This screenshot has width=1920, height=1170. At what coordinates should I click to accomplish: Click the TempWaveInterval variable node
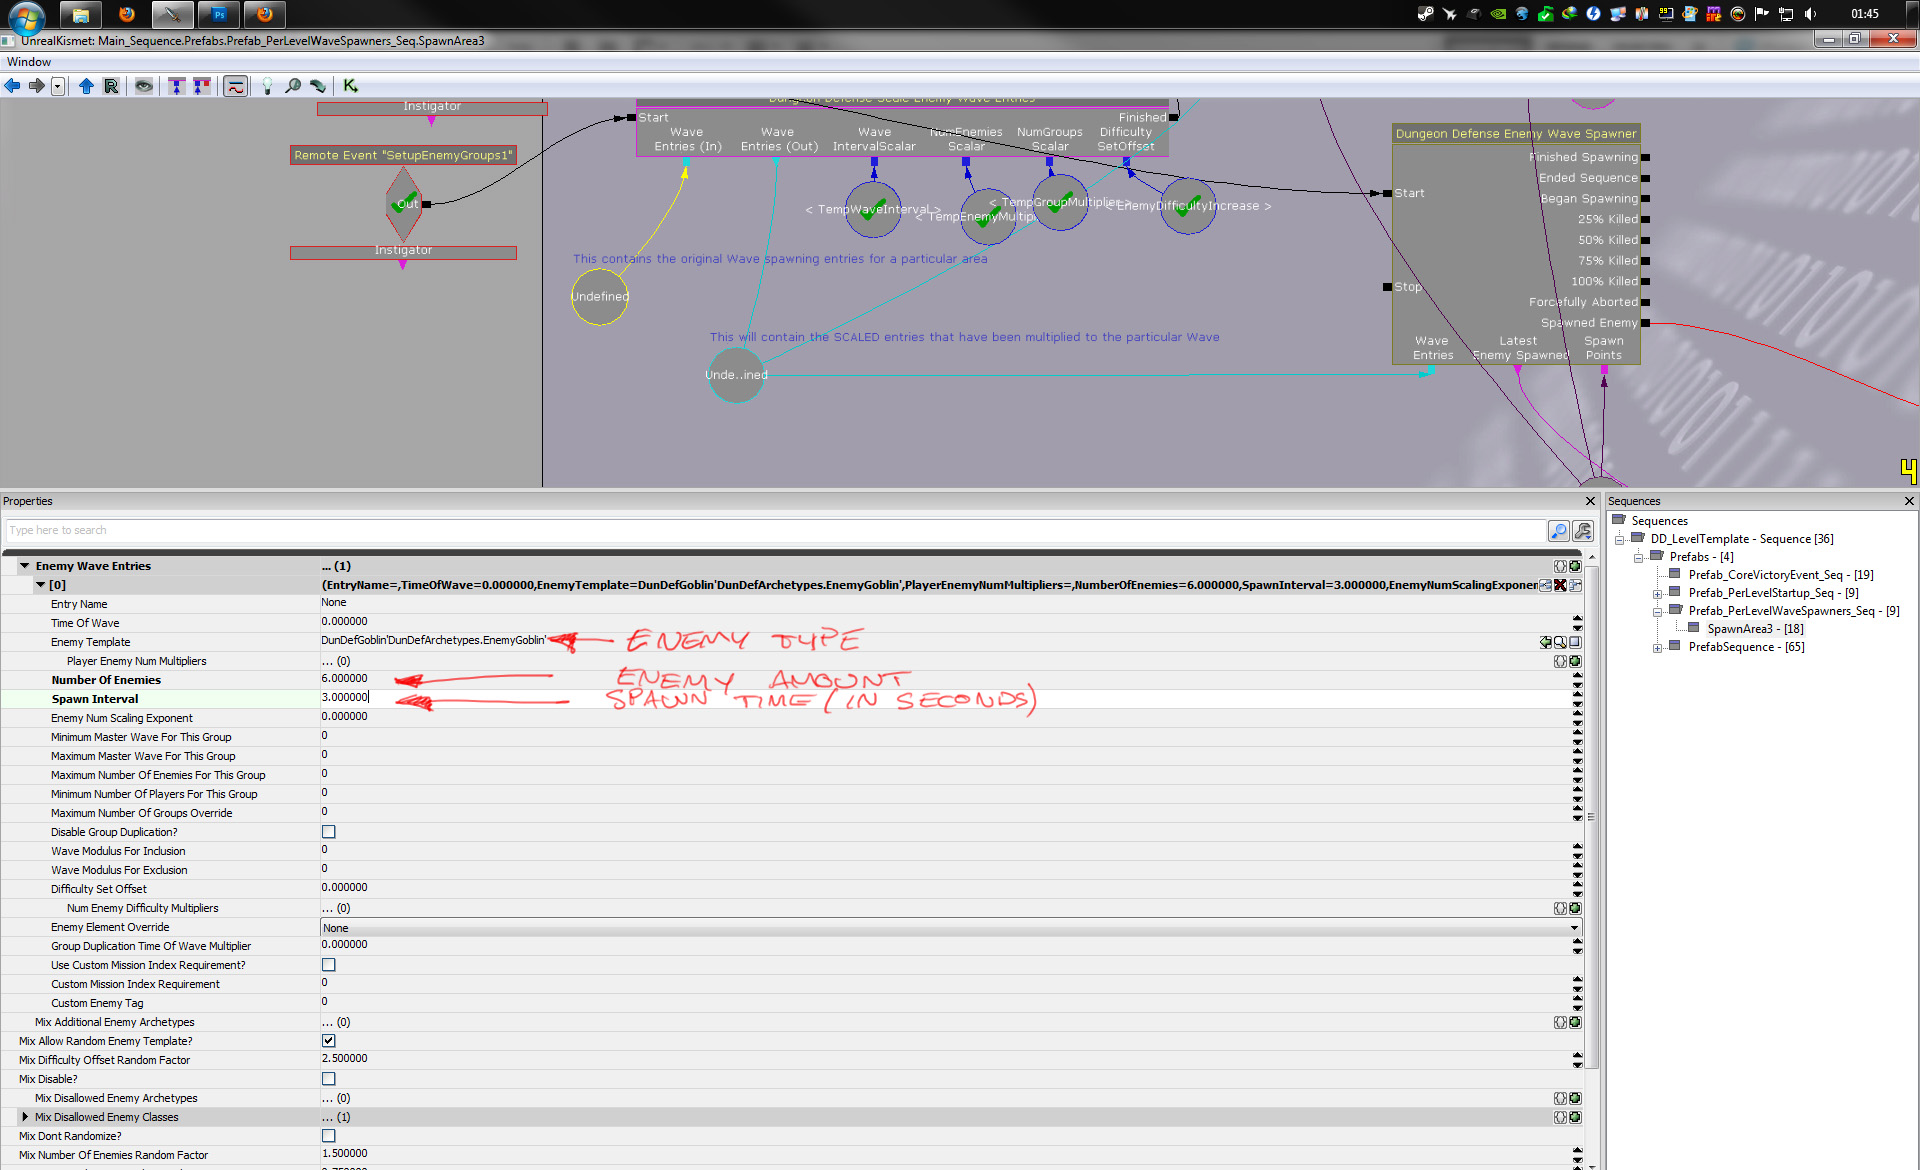pyautogui.click(x=872, y=209)
